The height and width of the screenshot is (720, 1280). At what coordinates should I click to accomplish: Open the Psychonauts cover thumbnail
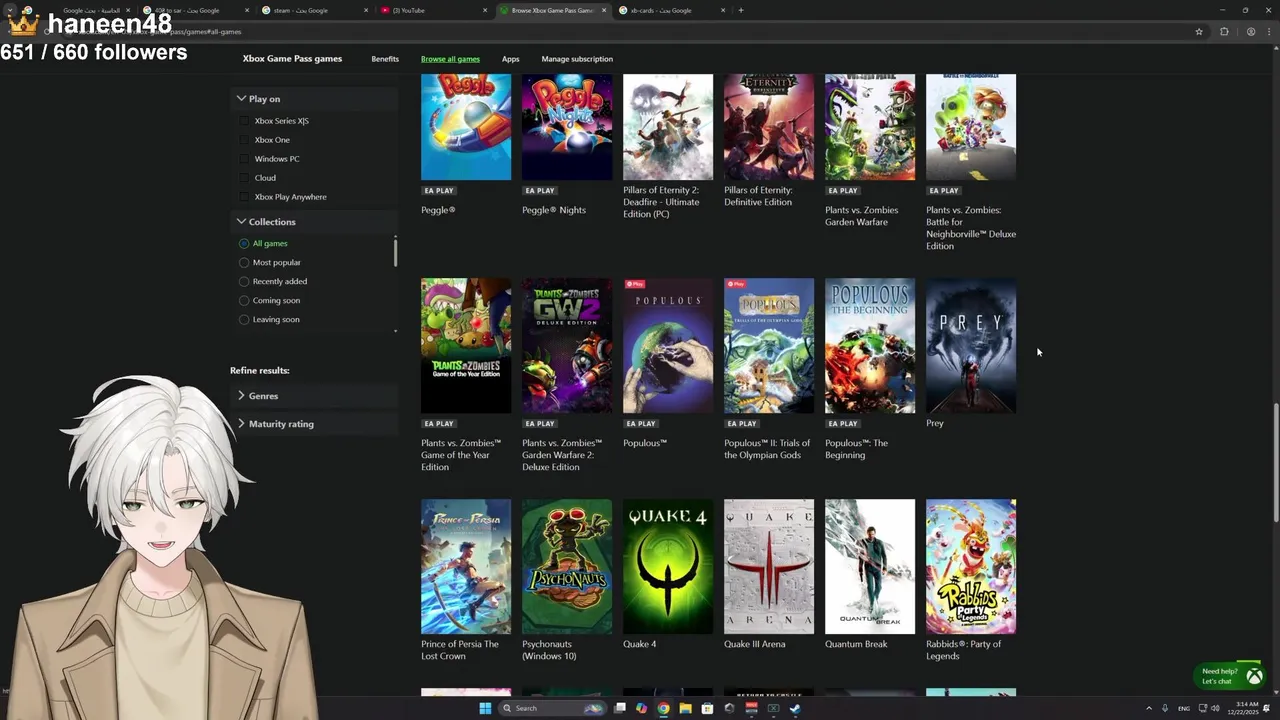(567, 567)
